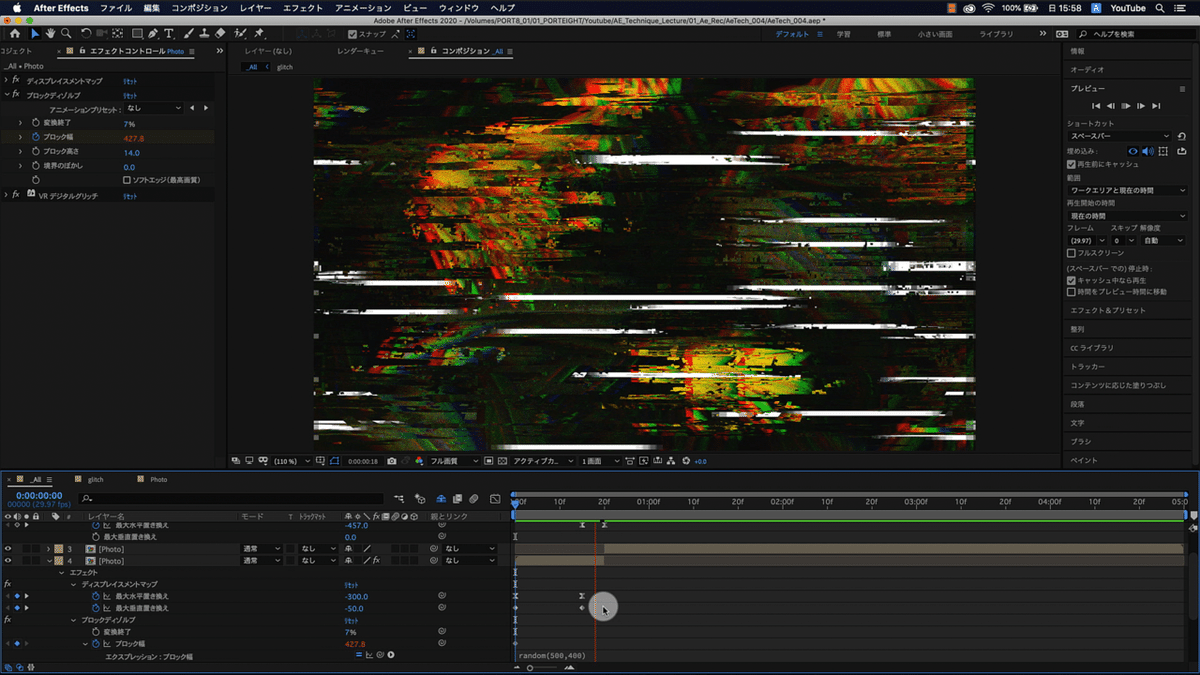Select the Pen tool

coord(152,34)
